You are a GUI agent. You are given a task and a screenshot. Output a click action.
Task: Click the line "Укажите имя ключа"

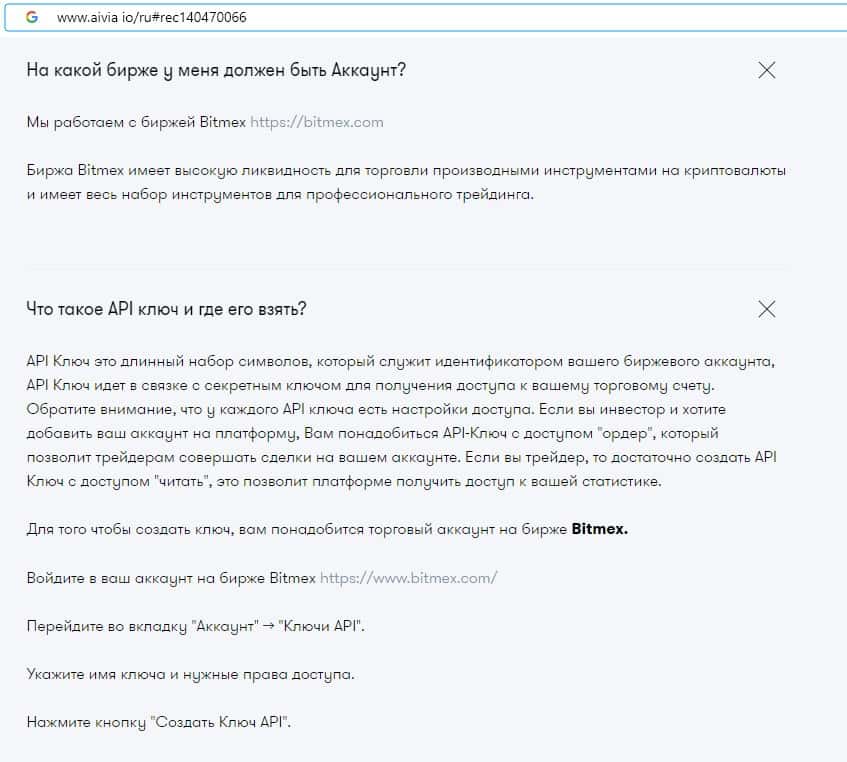(190, 674)
